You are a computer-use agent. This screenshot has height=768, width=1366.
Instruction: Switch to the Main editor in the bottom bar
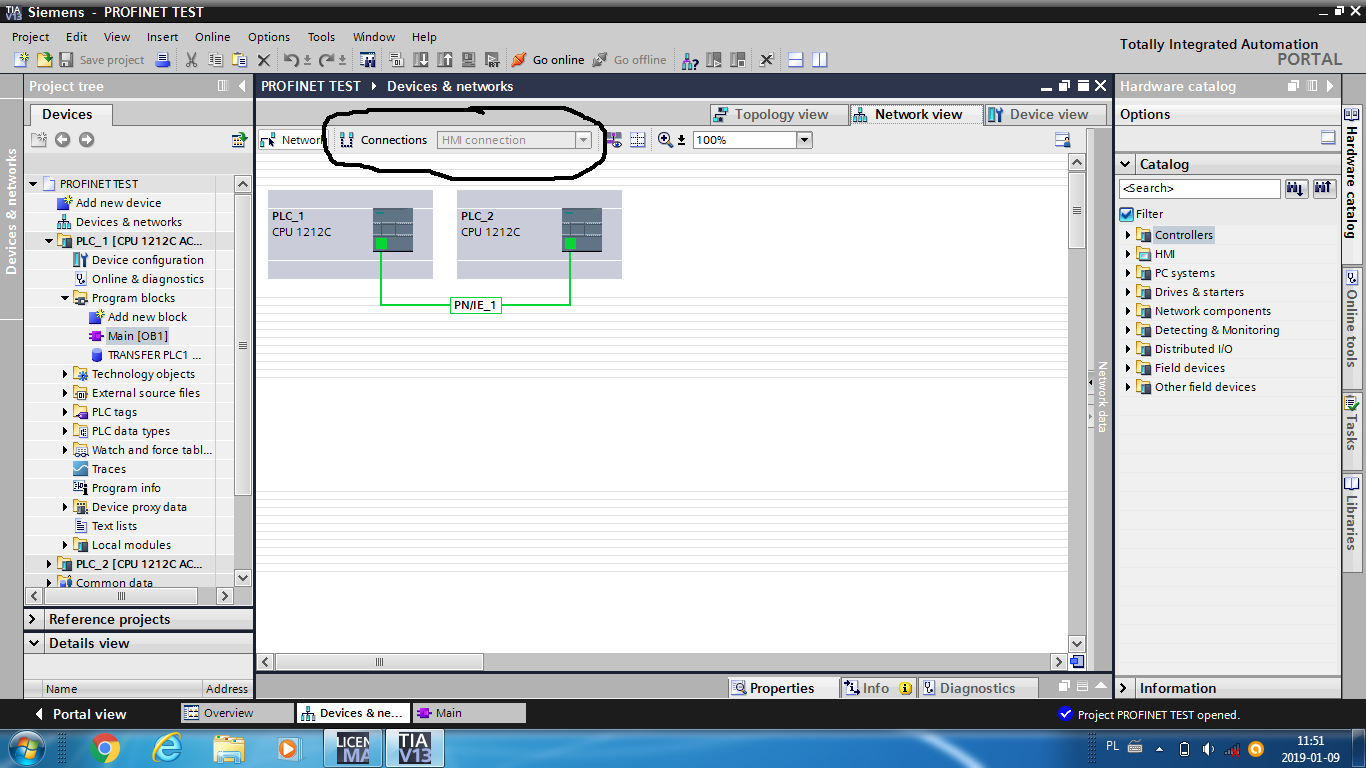(469, 713)
